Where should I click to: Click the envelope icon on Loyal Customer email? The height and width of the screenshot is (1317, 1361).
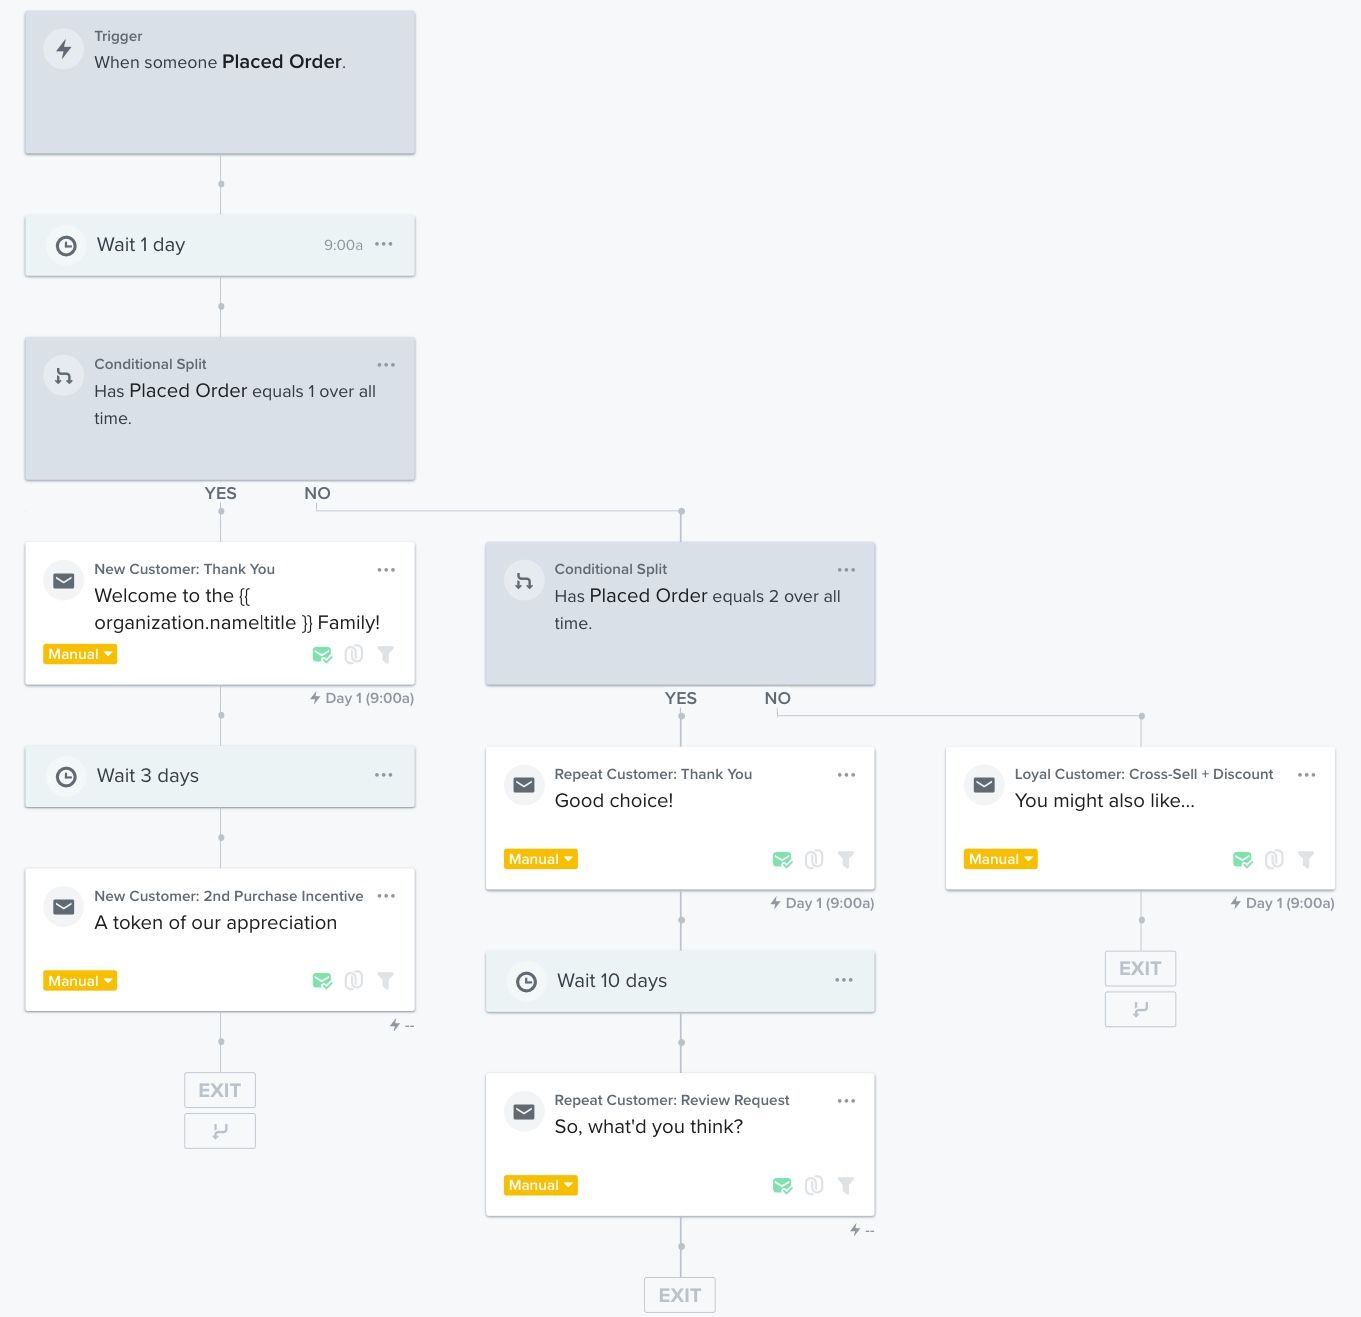pyautogui.click(x=984, y=785)
